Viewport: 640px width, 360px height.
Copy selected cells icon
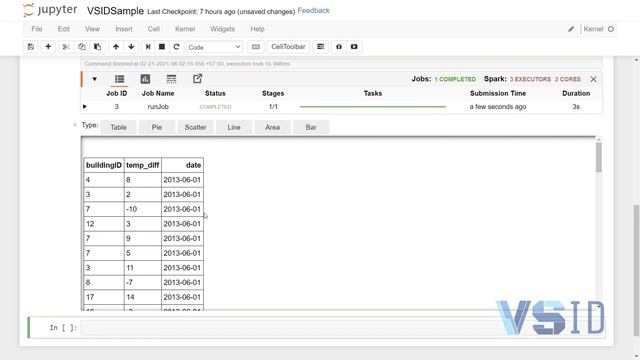tap(82, 47)
